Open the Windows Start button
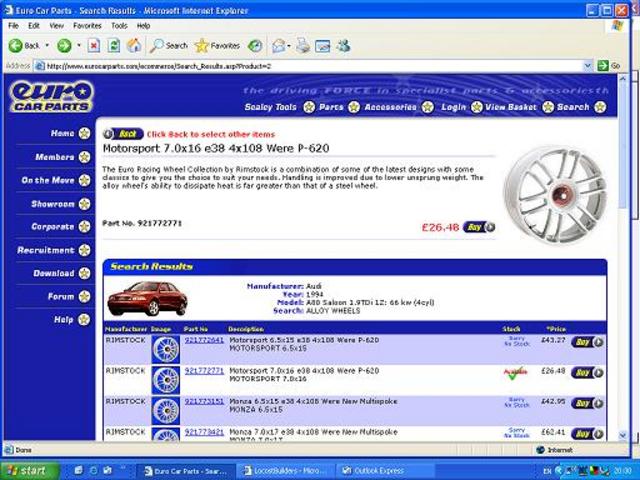The image size is (640, 480). tap(29, 471)
